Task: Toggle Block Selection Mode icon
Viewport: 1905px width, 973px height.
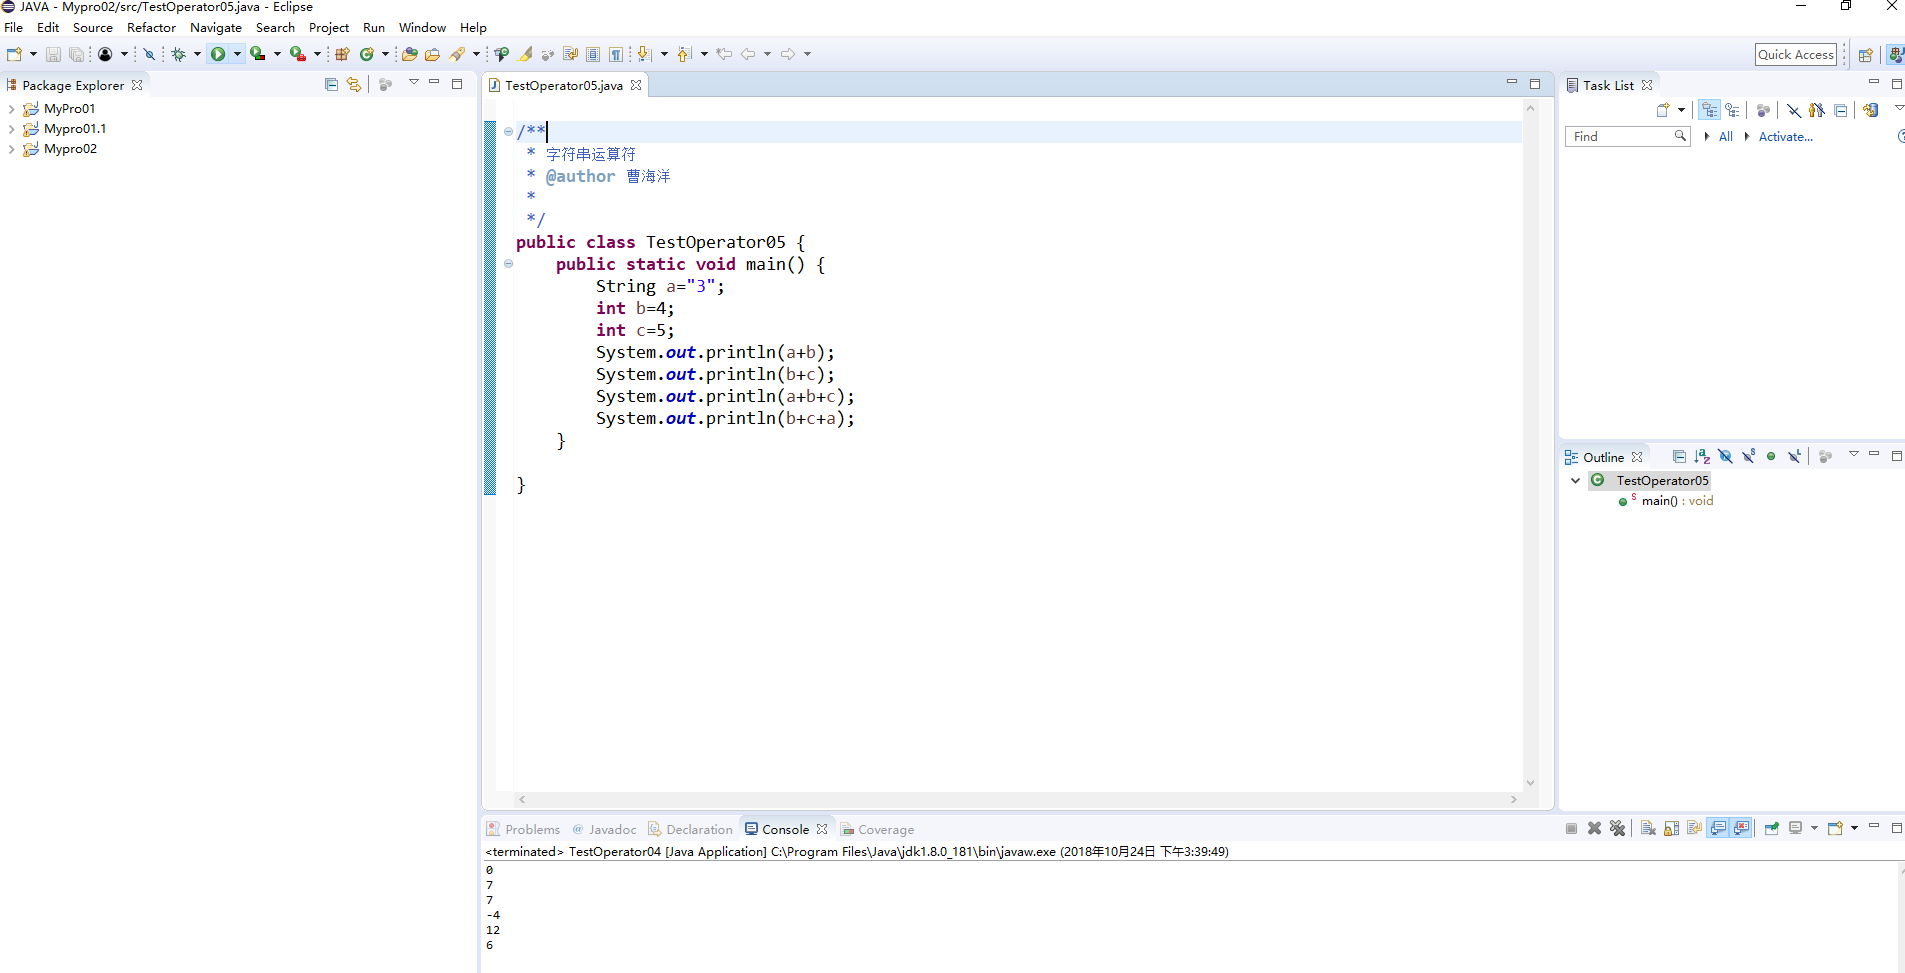Action: 593,54
